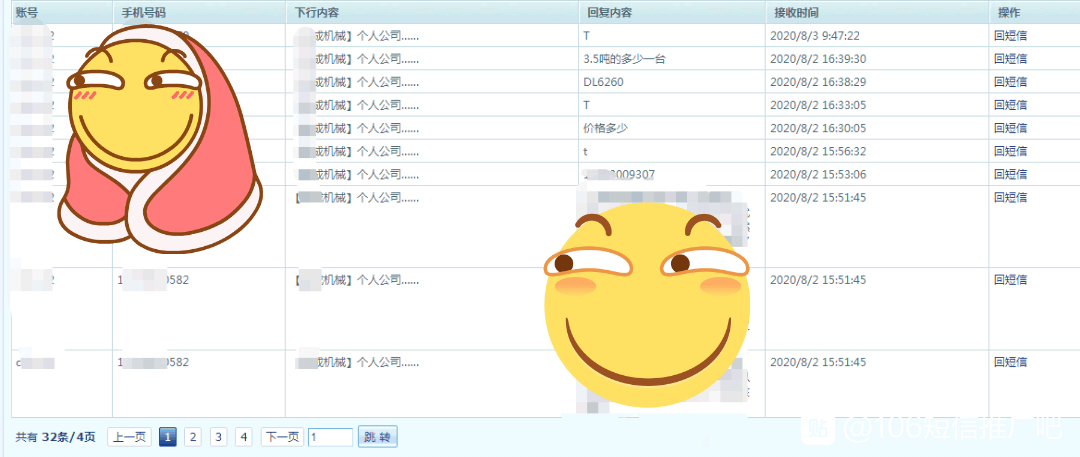This screenshot has height=457, width=1080.
Task: Click 回短信 for the 16:39:30 message row
Action: pos(1010,59)
